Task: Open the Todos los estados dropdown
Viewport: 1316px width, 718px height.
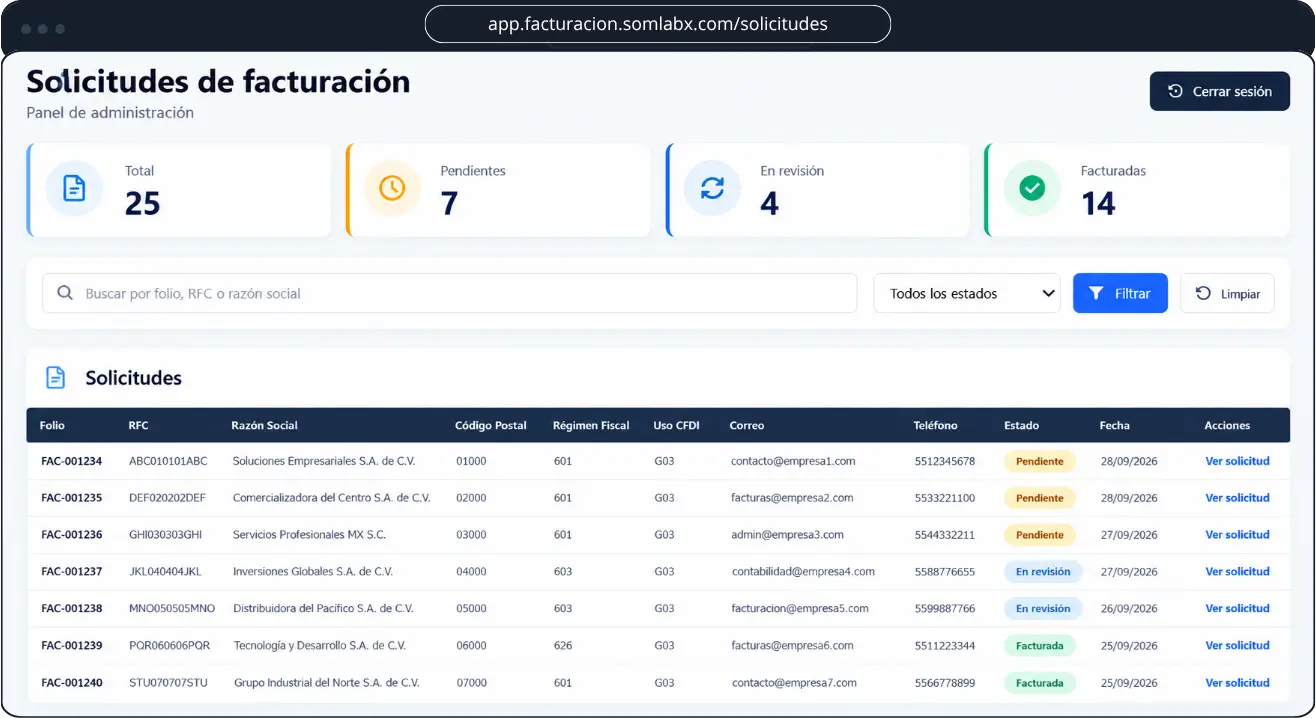Action: pos(967,293)
